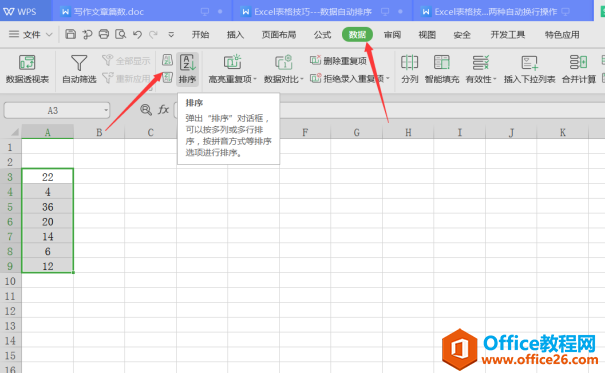This screenshot has width=605, height=377.
Task: Switch to the 插入 ribbon tab
Action: [x=235, y=35]
